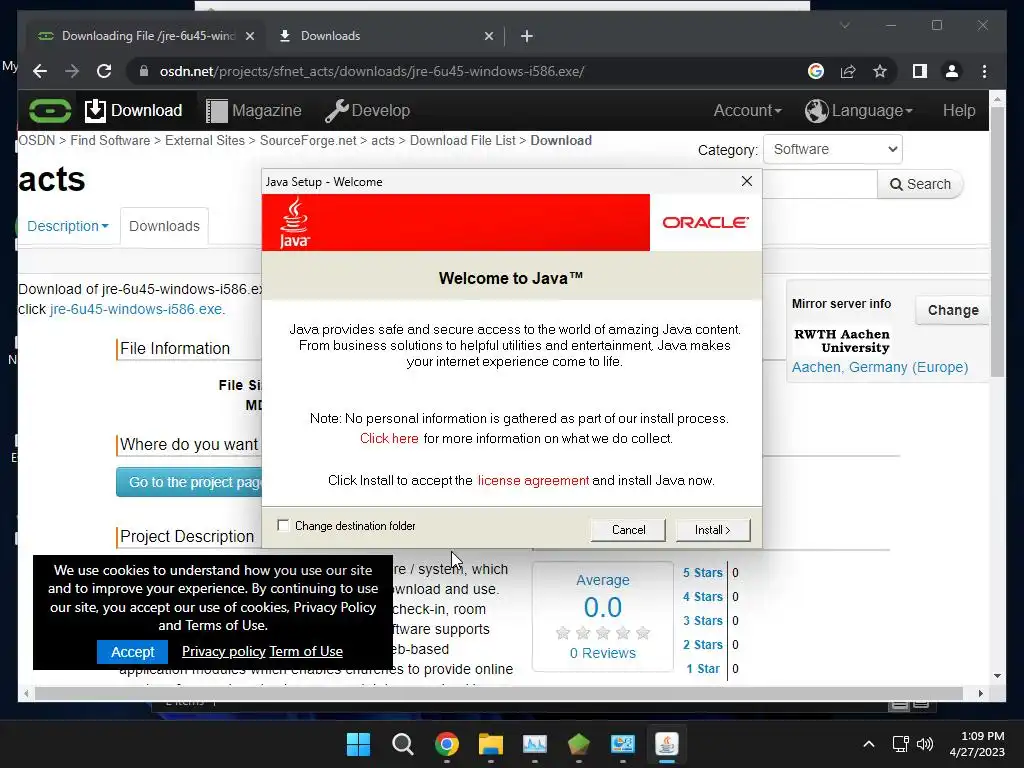Click the network tray icon
The image size is (1024, 768).
[901, 744]
